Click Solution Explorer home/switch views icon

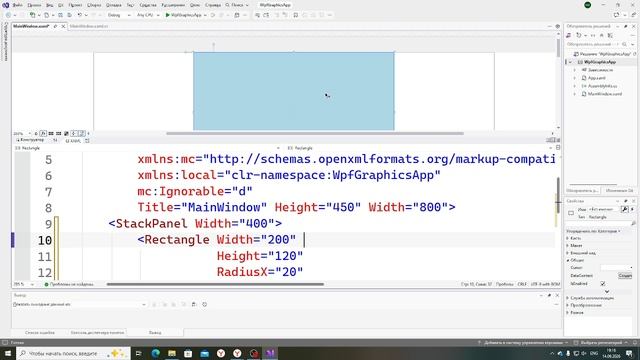click(569, 36)
